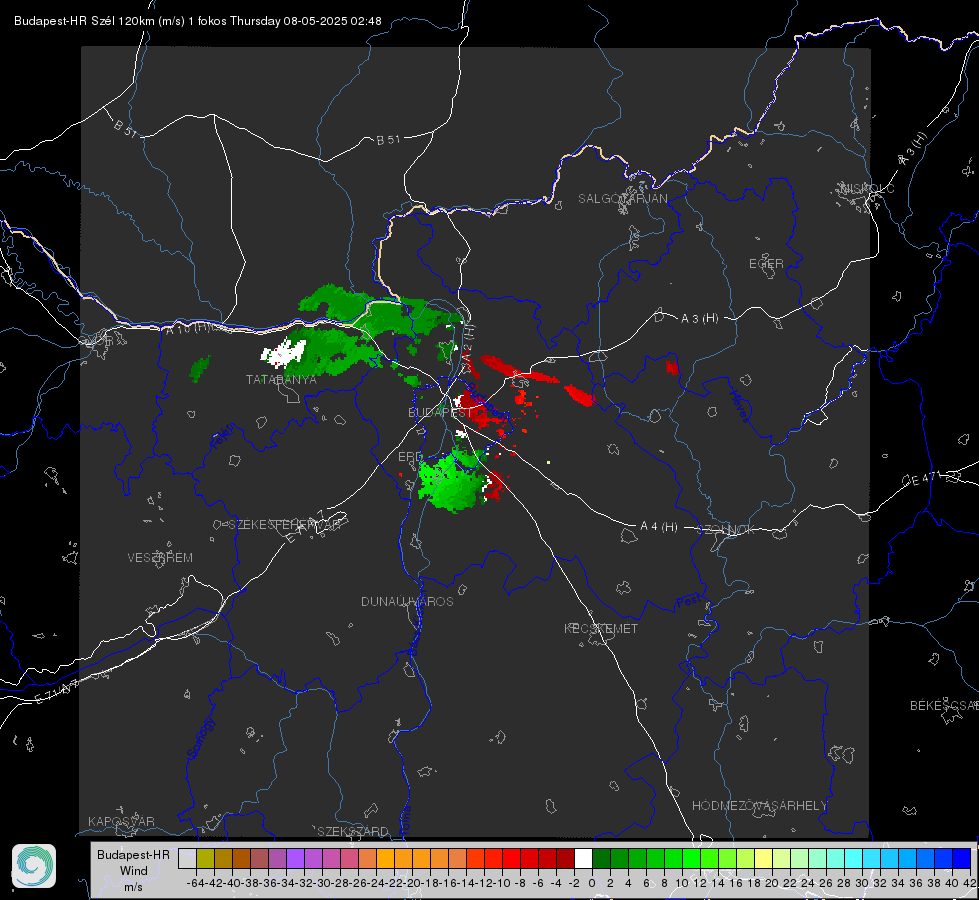Click the KAPOSVAR city label
This screenshot has height=900, width=979.
coord(121,821)
